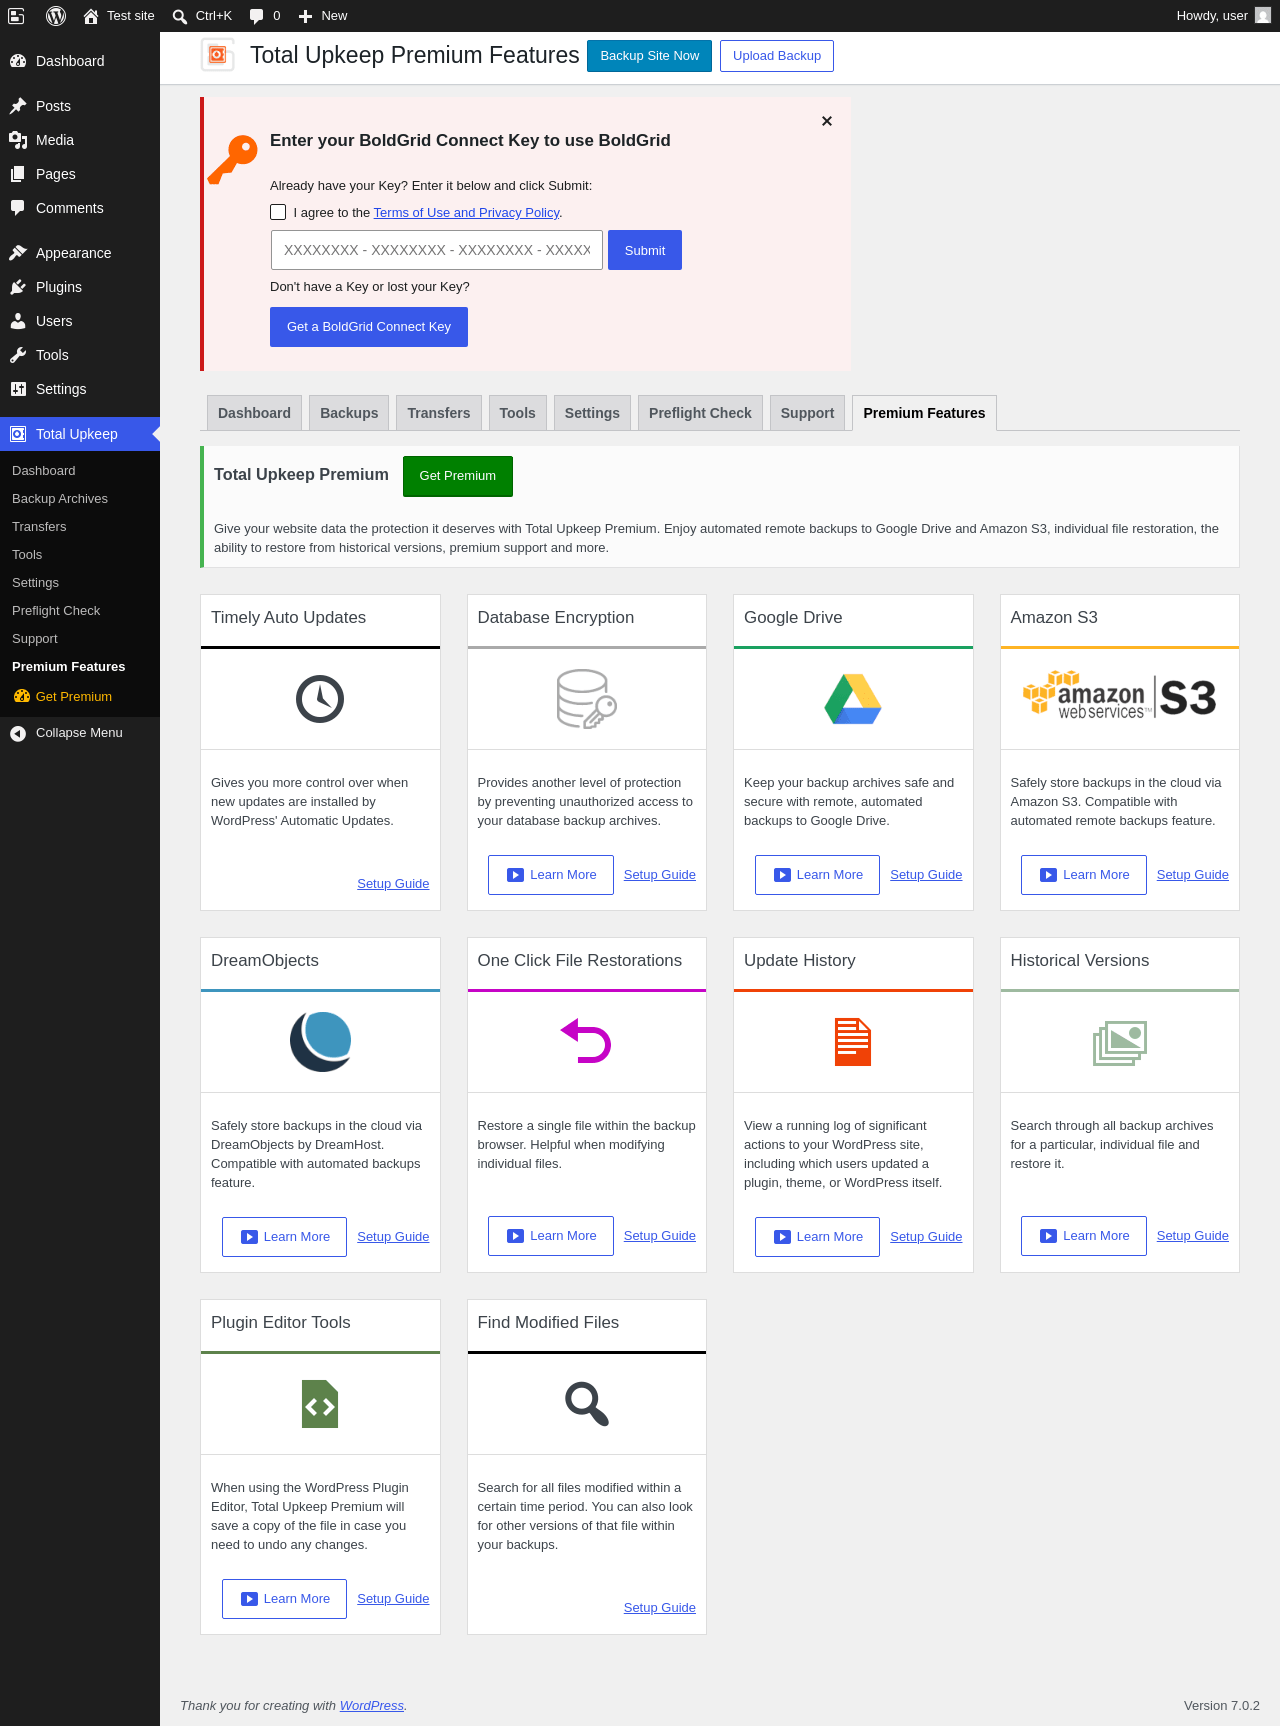The height and width of the screenshot is (1726, 1280).
Task: Click Learn More for Plugin Editor Tools
Action: click(284, 1599)
